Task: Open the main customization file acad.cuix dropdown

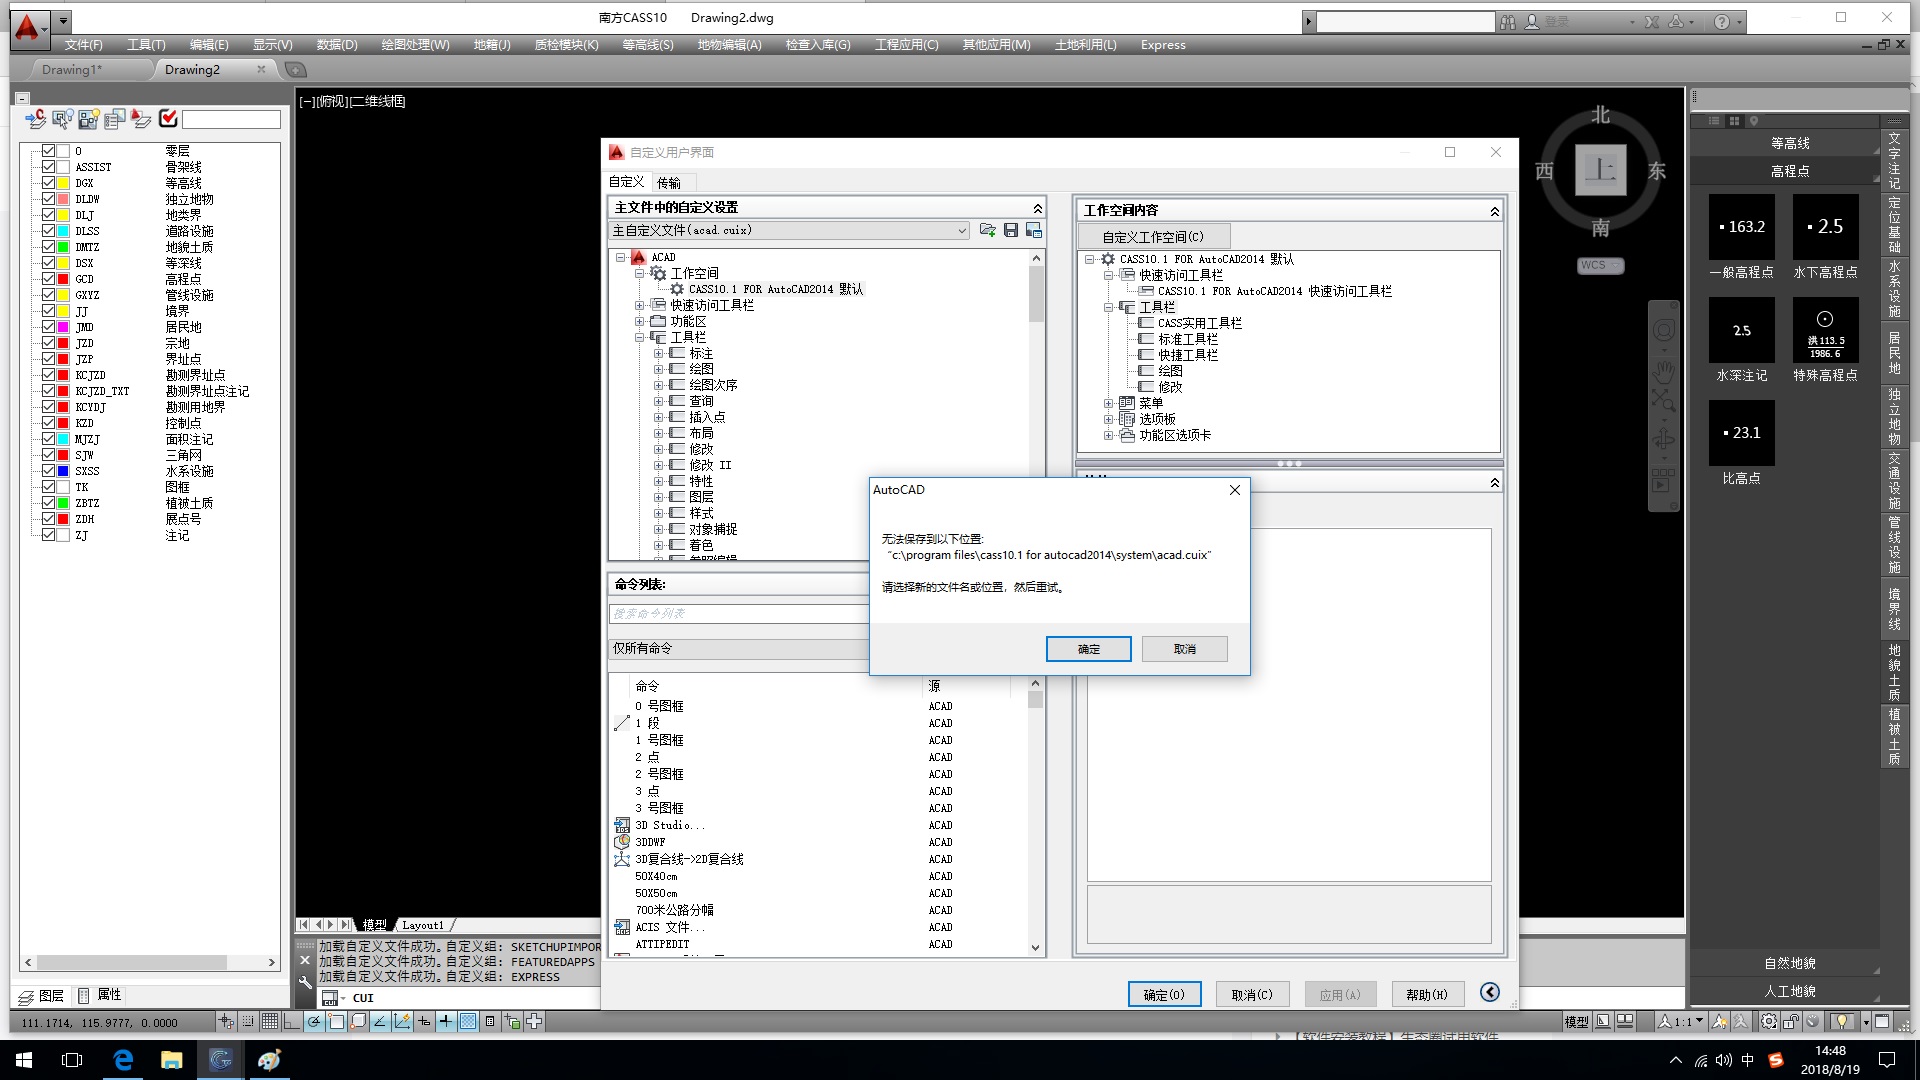Action: [x=961, y=230]
